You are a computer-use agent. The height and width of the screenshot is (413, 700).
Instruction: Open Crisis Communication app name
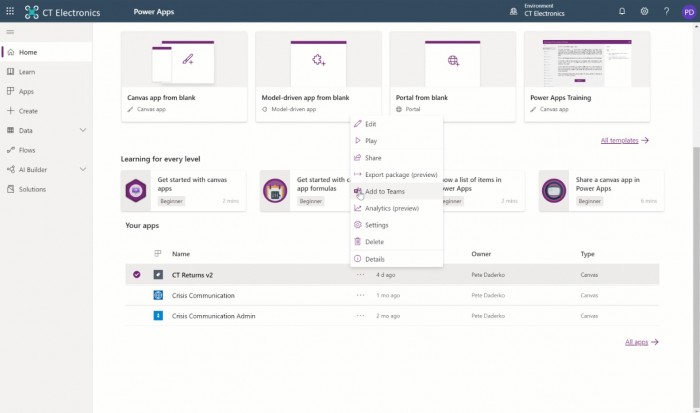203,296
